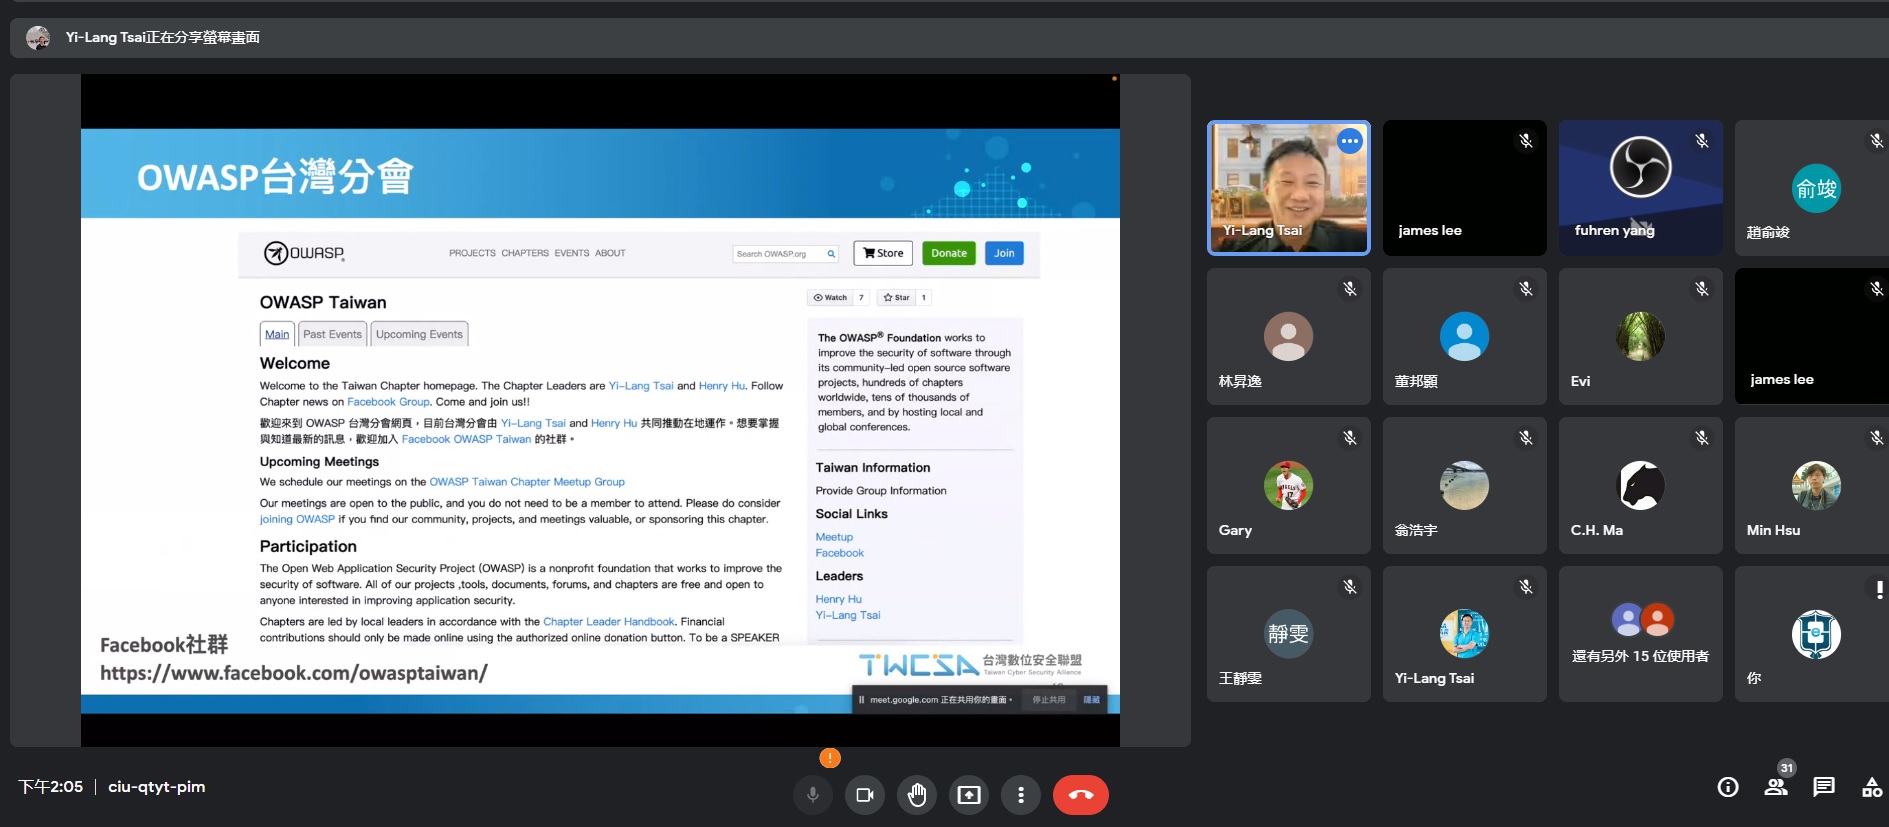Open options dots on Yi-Lang Tsai video tile
The image size is (1889, 827).
(x=1350, y=141)
